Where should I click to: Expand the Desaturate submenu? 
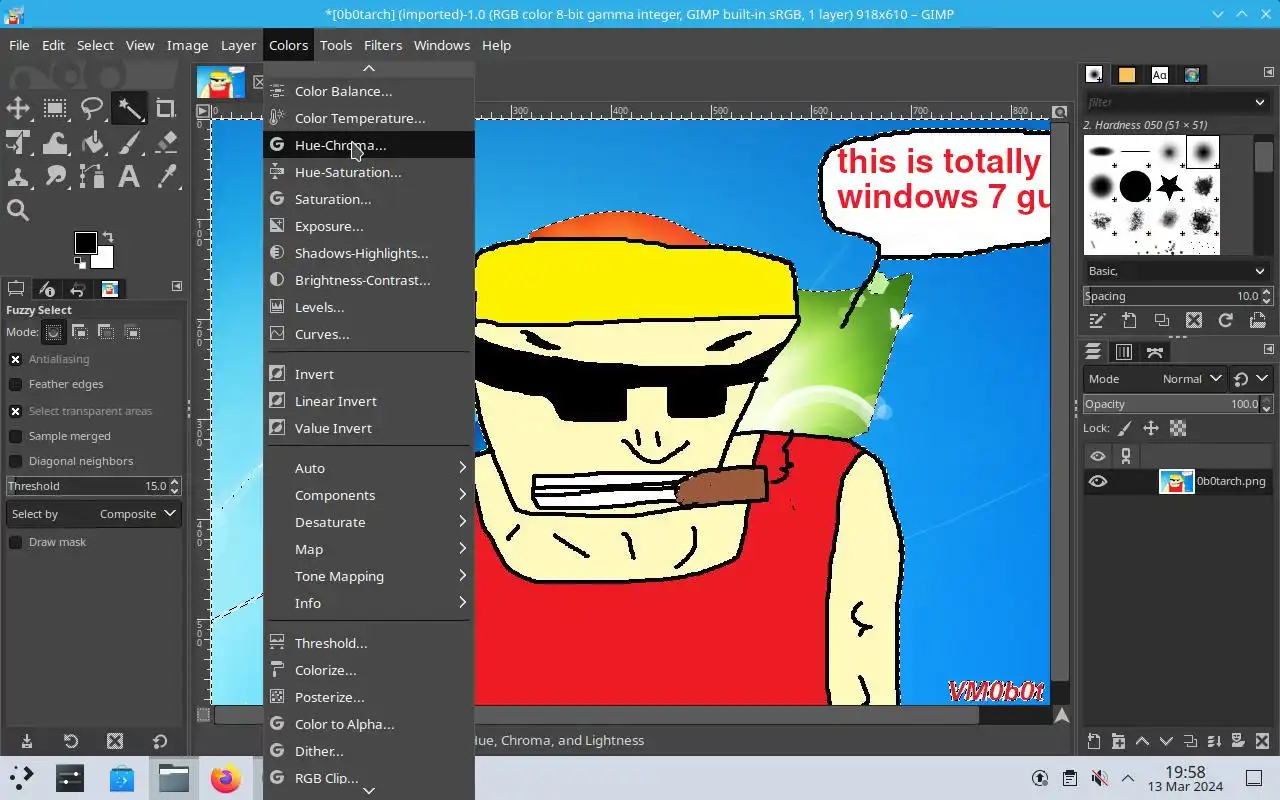coord(369,522)
